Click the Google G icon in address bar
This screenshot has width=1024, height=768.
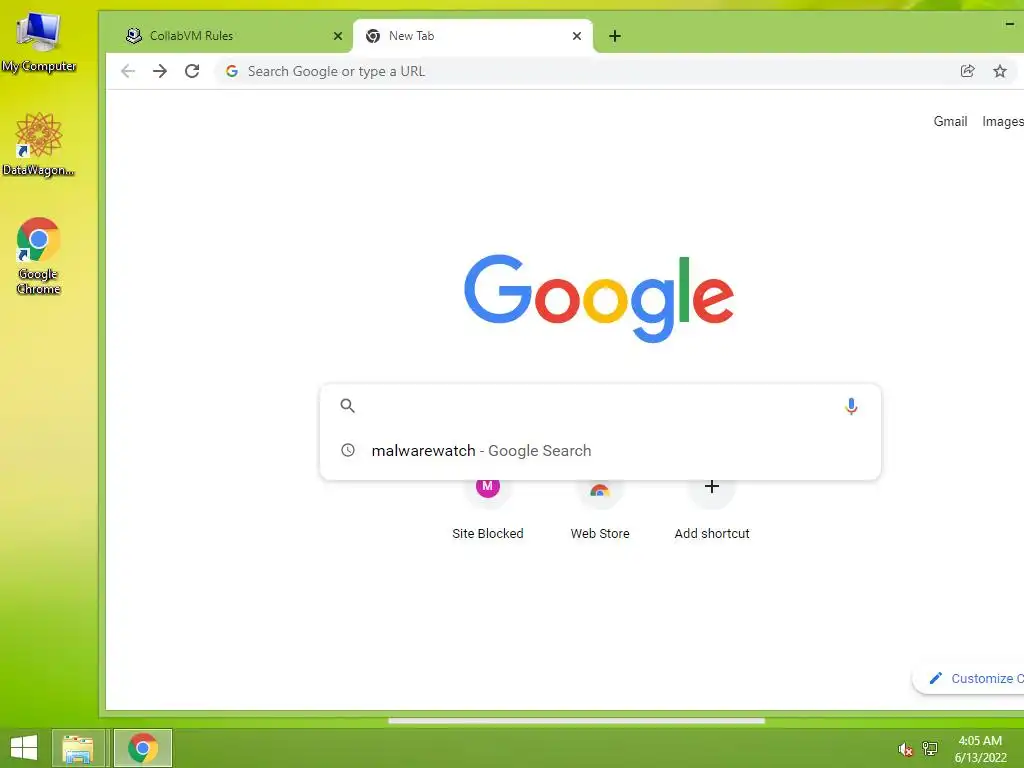232,71
